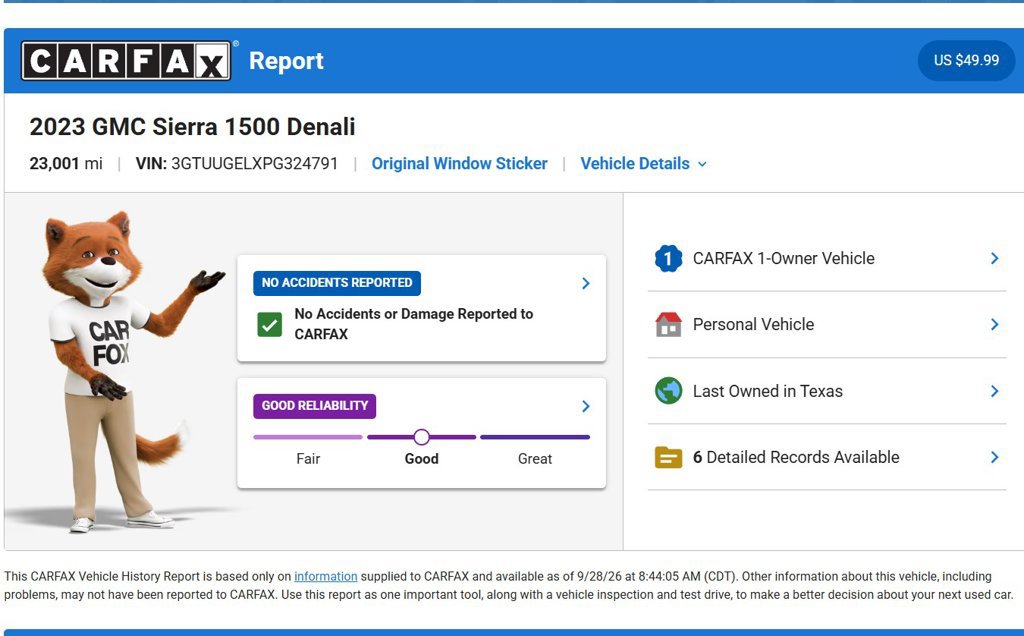Image resolution: width=1024 pixels, height=636 pixels.
Task: Click the '23,001 mi' mileage text
Action: [66, 163]
